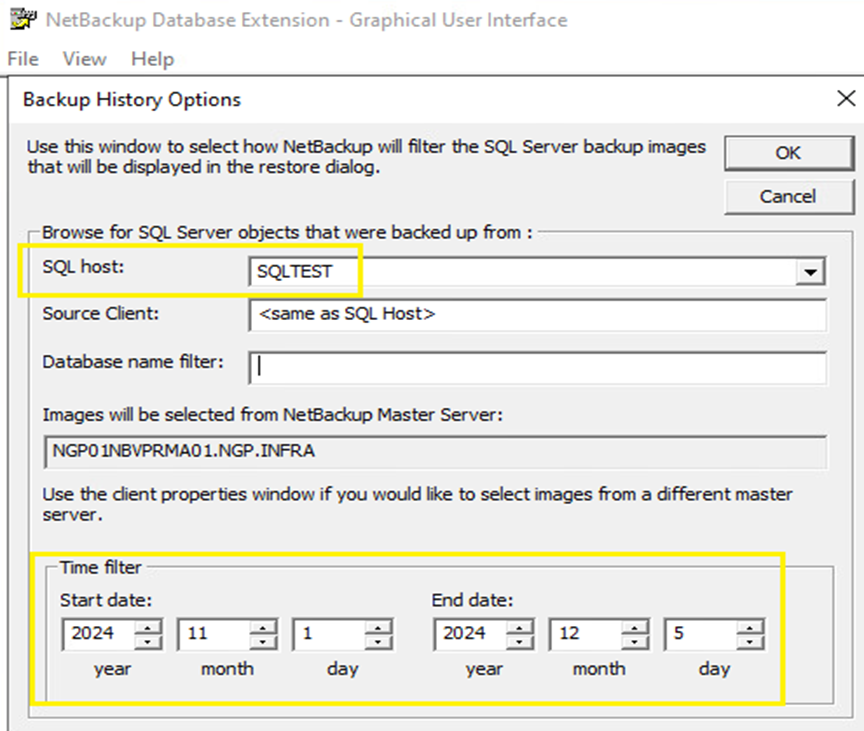This screenshot has height=731, width=864.
Task: Click the 'Start date:' label
Action: click(x=106, y=600)
